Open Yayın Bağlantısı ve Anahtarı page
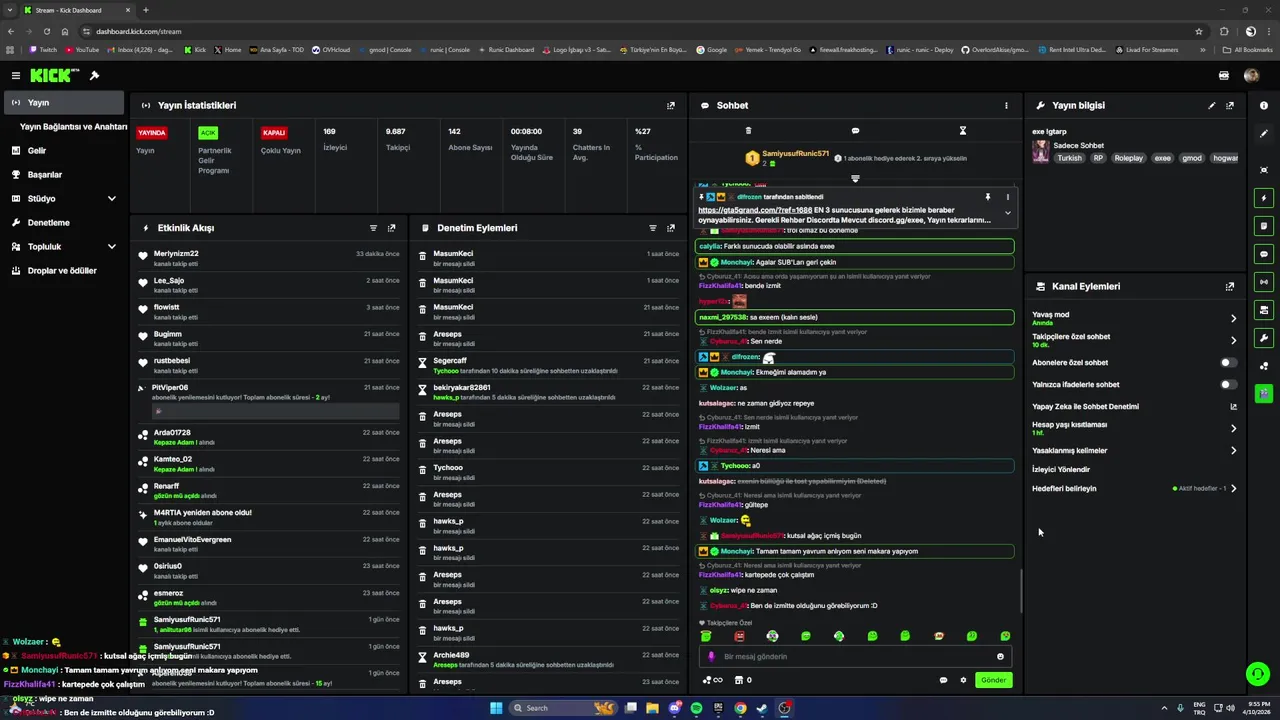The height and width of the screenshot is (720, 1280). [74, 127]
